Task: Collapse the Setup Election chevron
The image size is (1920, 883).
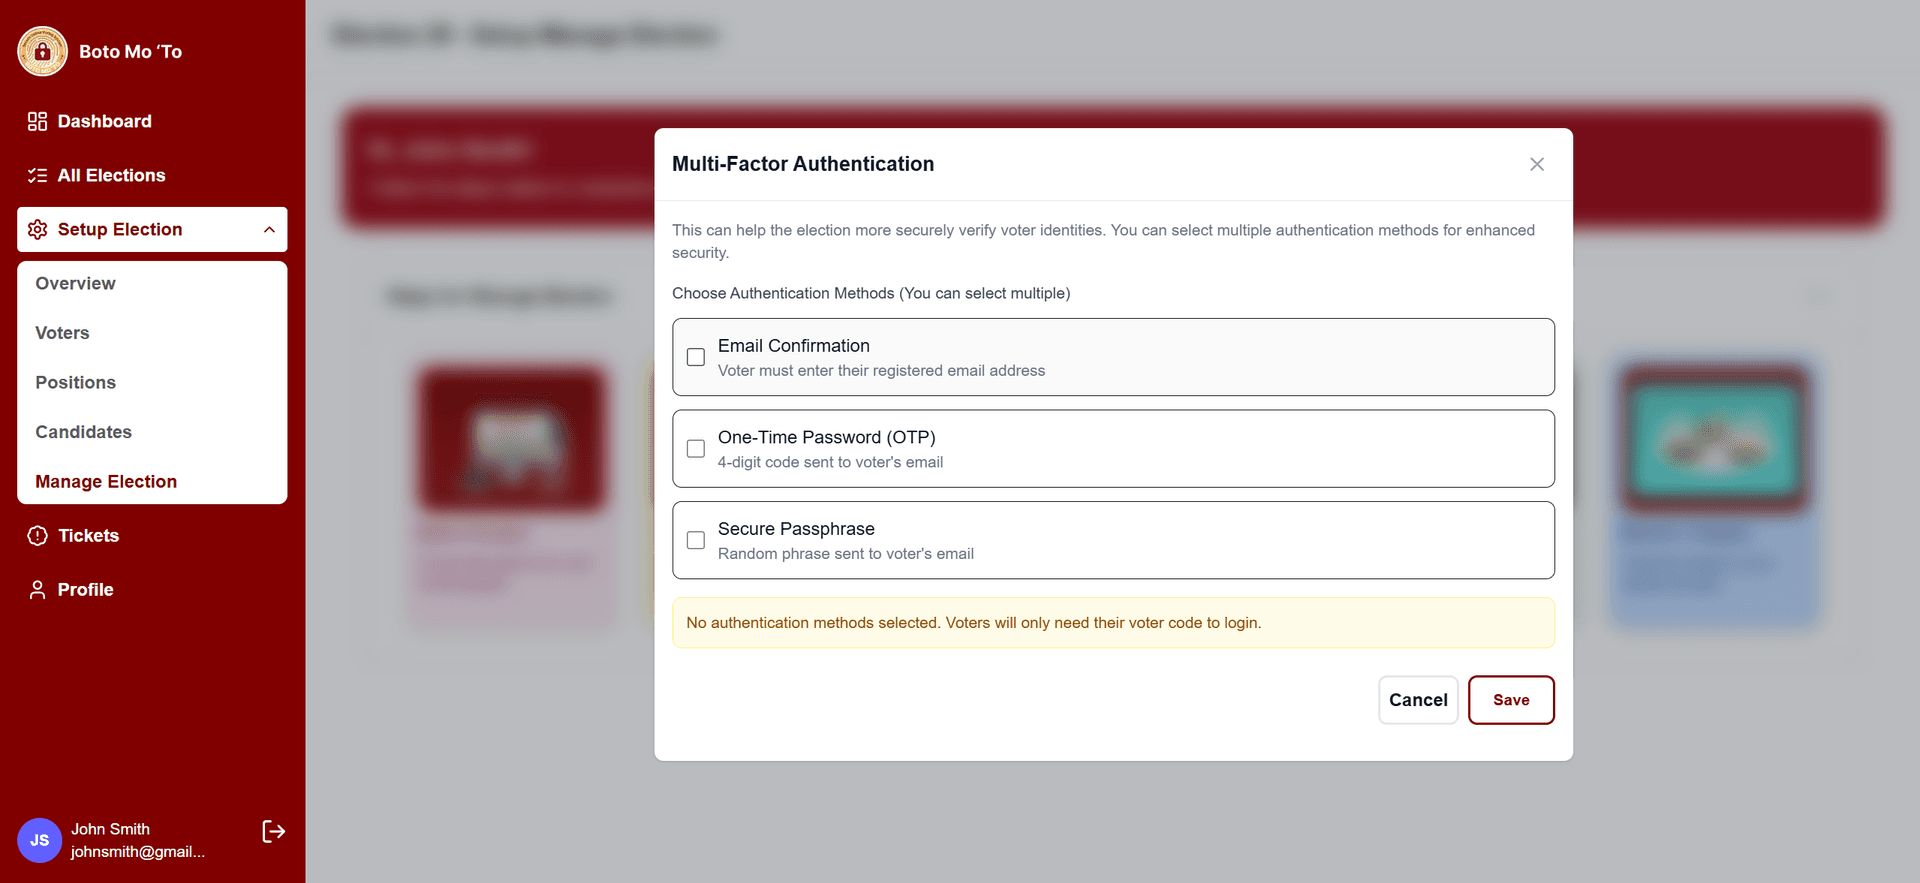Action: tap(269, 230)
